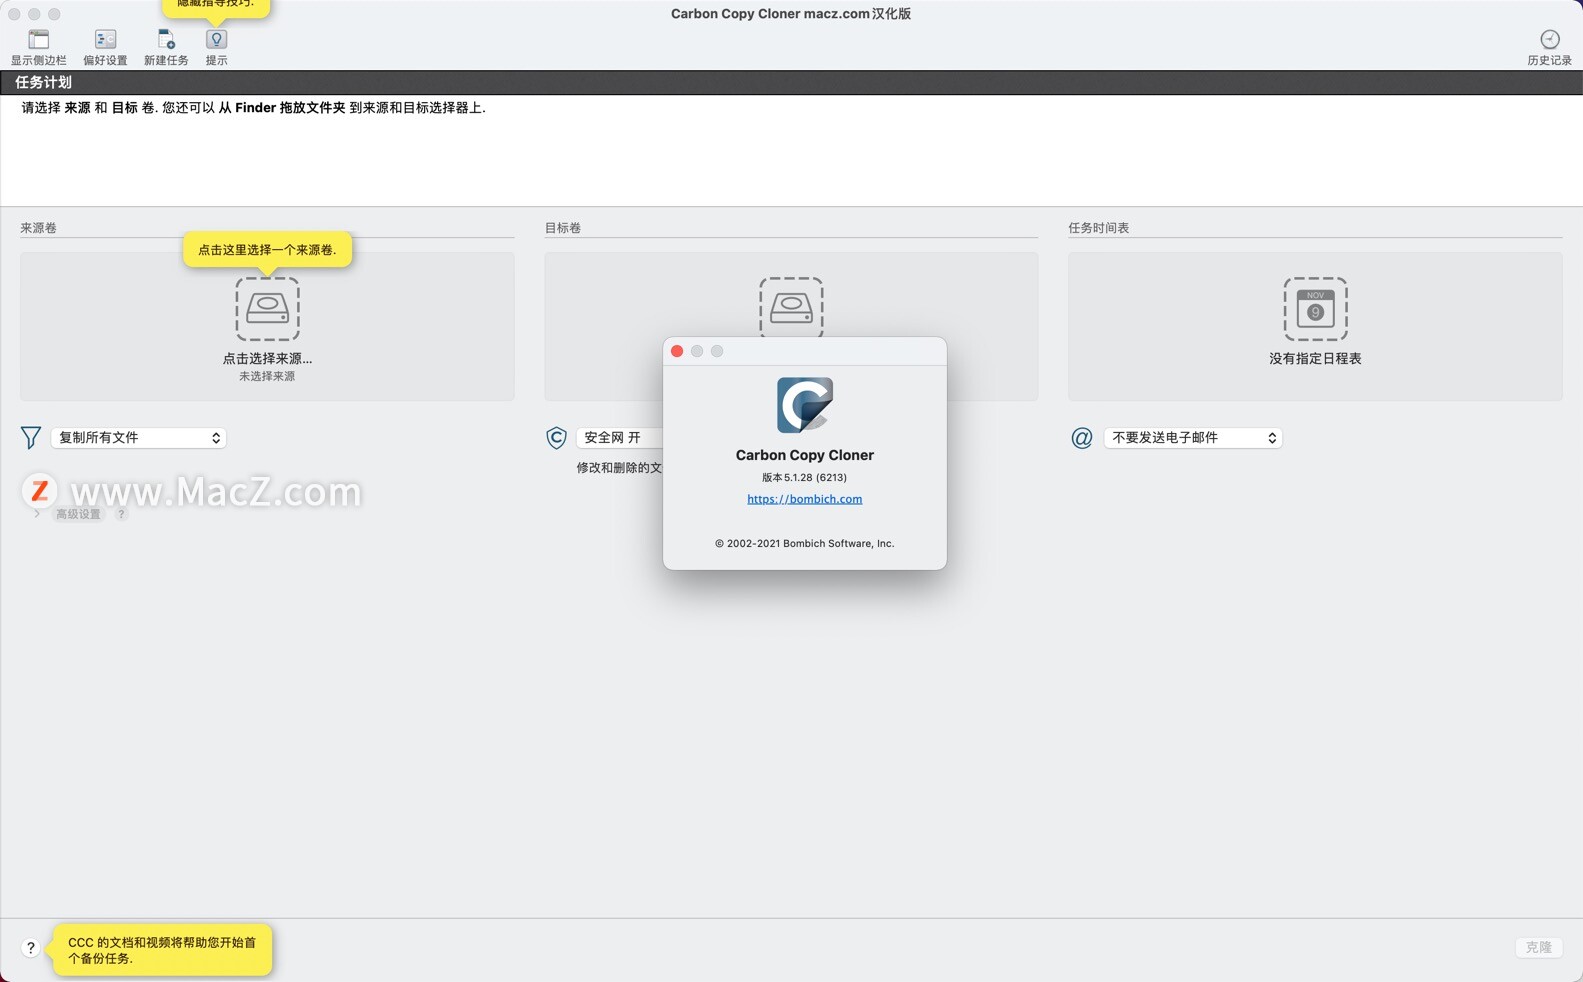Viewport: 1583px width, 982px height.
Task: Open the 不要发送电子邮件 dropdown
Action: click(x=1193, y=438)
